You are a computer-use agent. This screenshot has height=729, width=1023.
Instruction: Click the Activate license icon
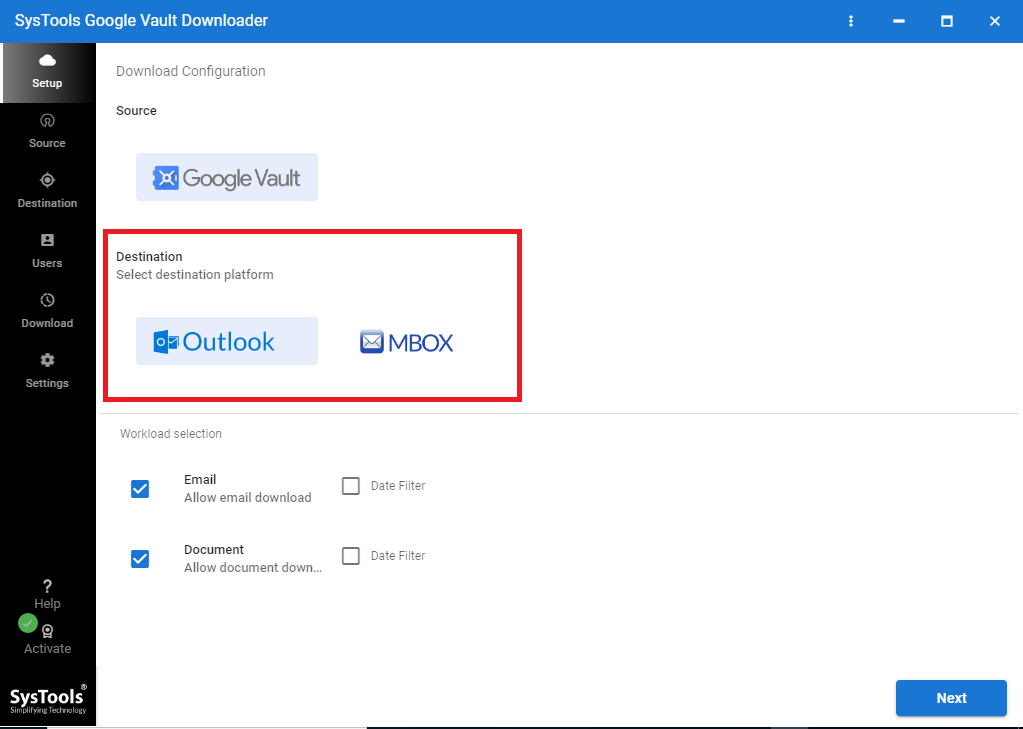pyautogui.click(x=47, y=632)
